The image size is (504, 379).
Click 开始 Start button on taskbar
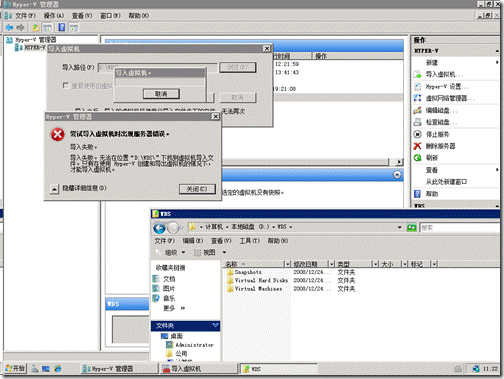point(15,369)
